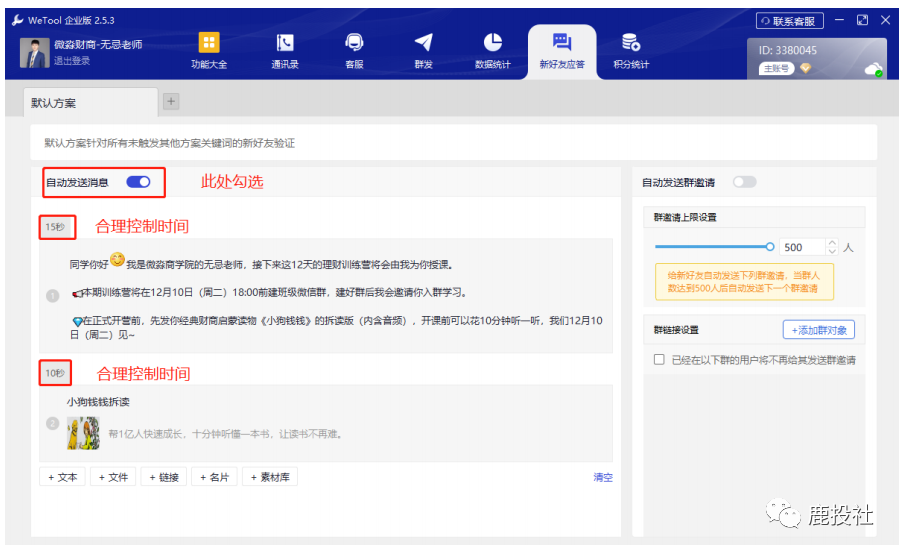Select the 默认方案 tab
This screenshot has height=555, width=903.
(90, 103)
